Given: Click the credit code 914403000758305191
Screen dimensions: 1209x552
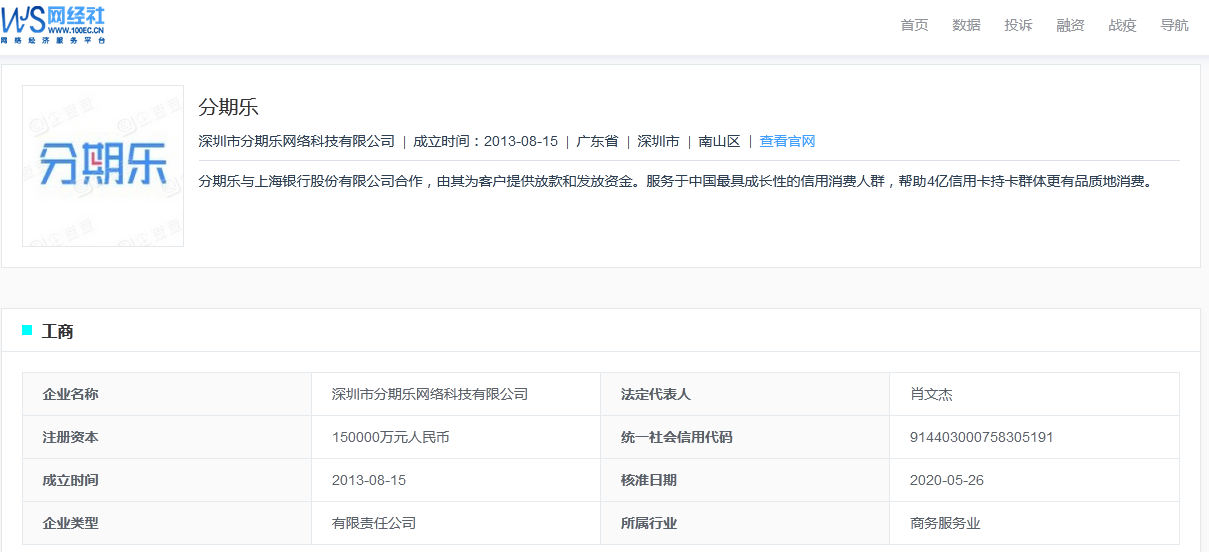Looking at the screenshot, I should point(981,437).
